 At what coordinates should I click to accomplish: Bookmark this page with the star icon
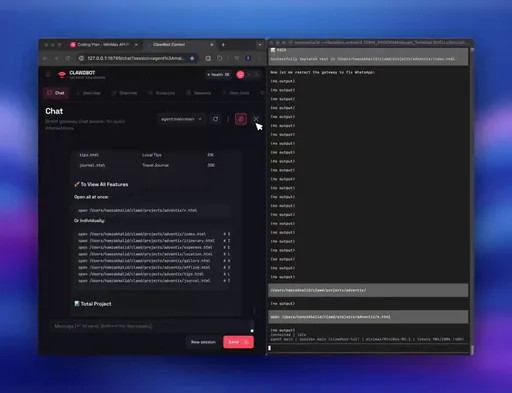(192, 58)
